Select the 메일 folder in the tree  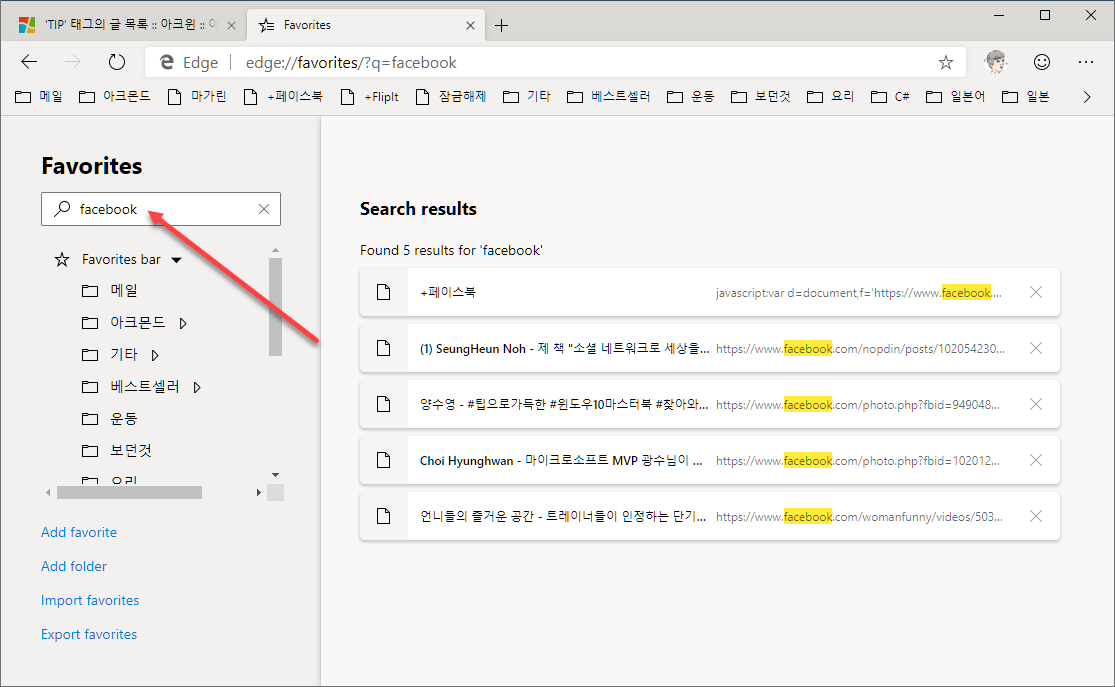coord(124,290)
